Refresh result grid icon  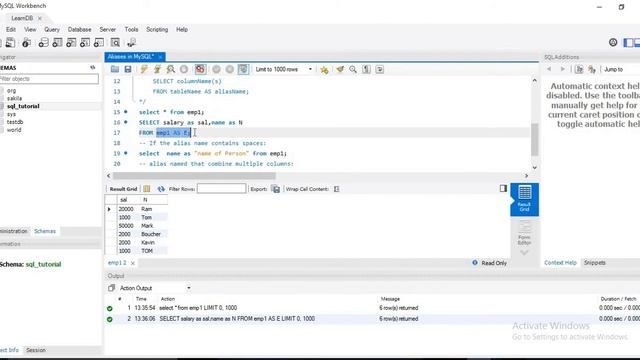coord(161,189)
